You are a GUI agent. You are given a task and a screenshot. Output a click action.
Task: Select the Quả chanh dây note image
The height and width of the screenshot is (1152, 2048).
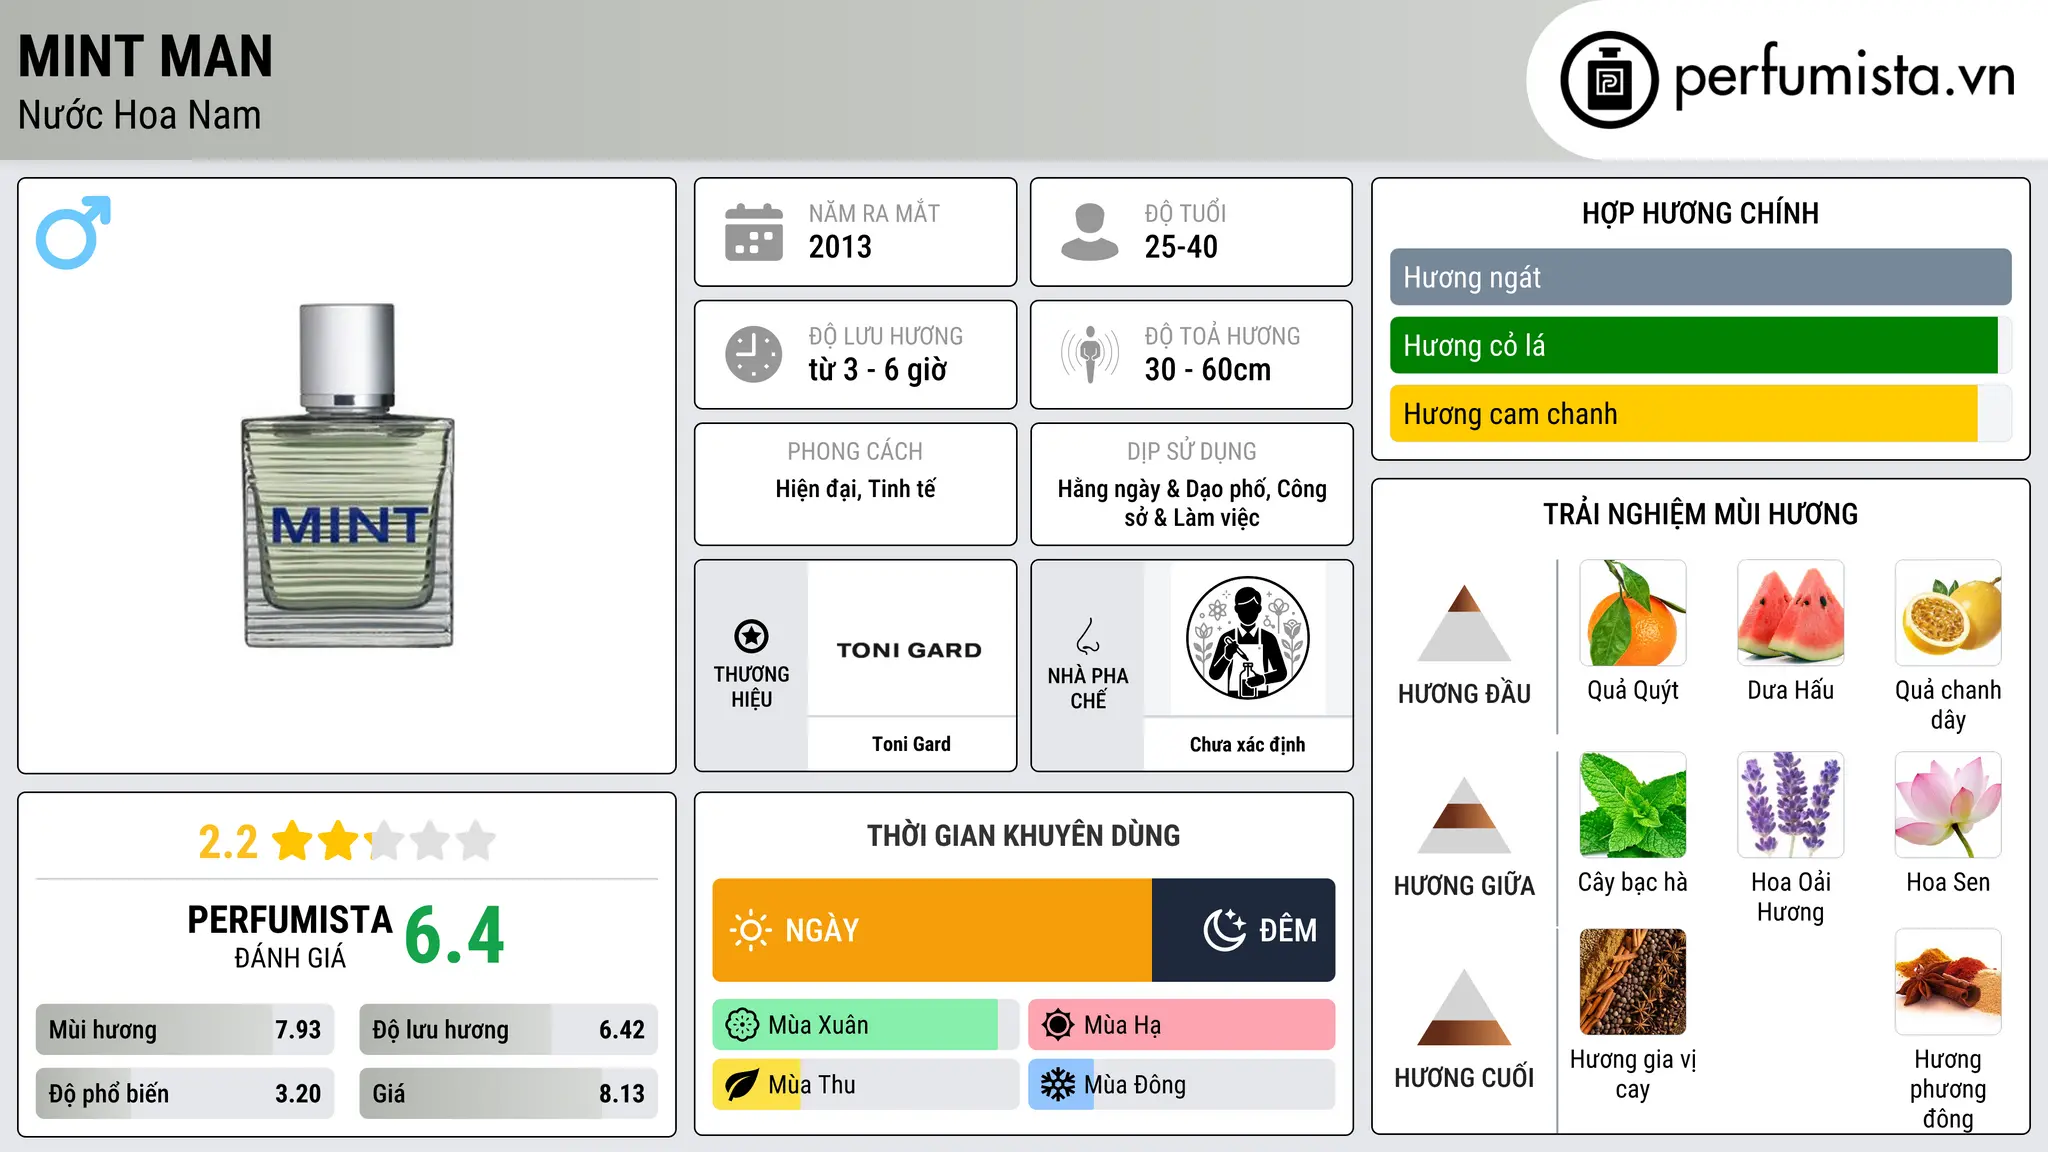point(1948,613)
